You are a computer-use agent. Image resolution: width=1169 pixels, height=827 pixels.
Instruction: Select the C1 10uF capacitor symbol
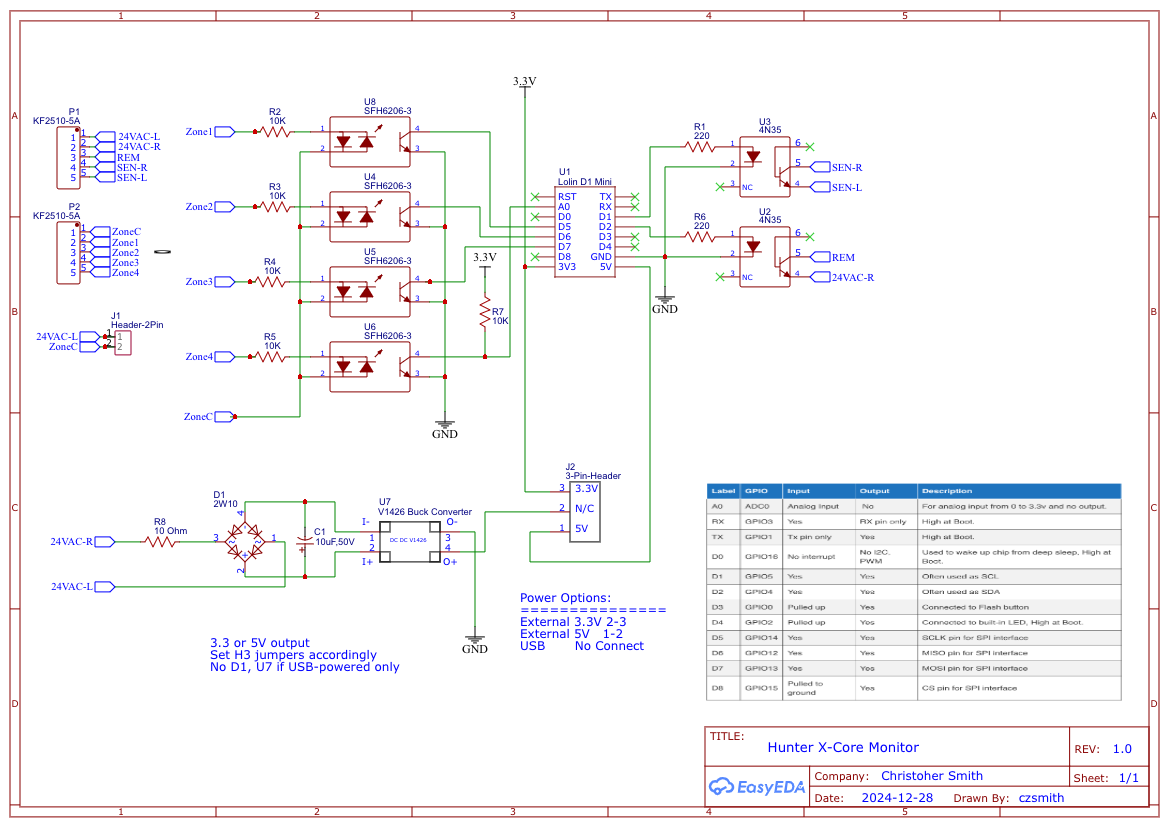pyautogui.click(x=304, y=541)
